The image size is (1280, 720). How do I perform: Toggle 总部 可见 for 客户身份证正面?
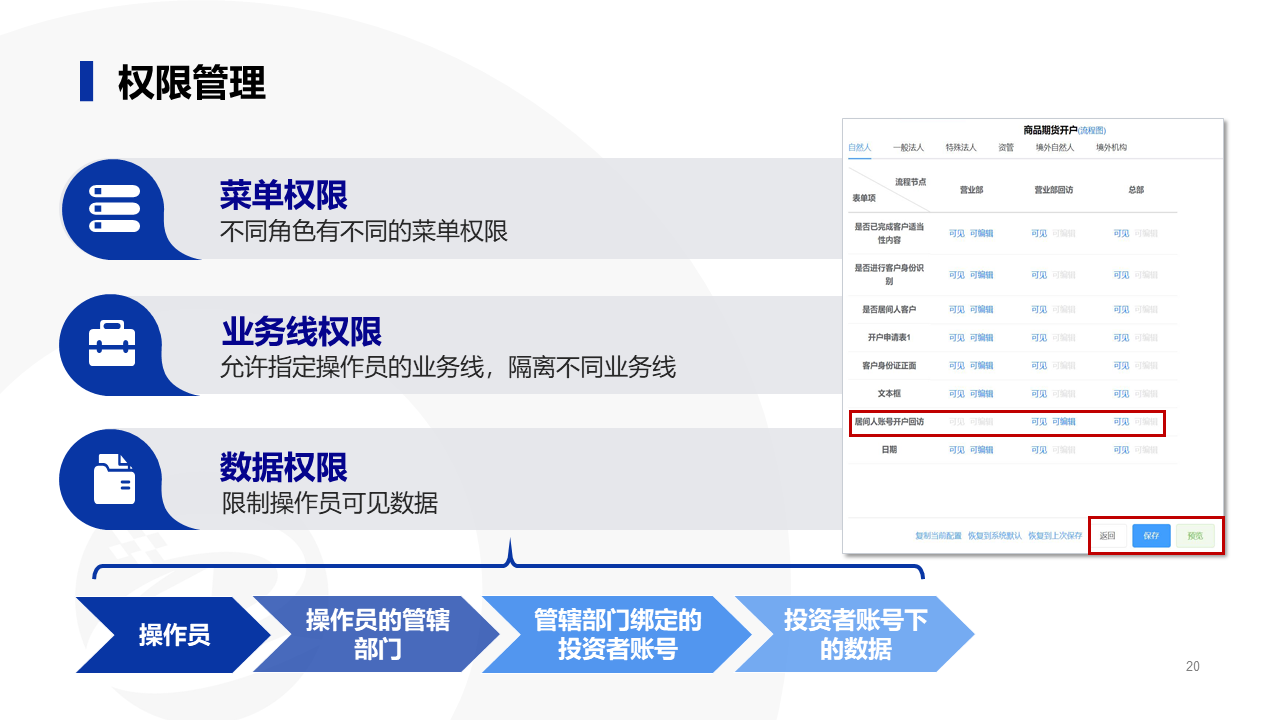[1121, 365]
